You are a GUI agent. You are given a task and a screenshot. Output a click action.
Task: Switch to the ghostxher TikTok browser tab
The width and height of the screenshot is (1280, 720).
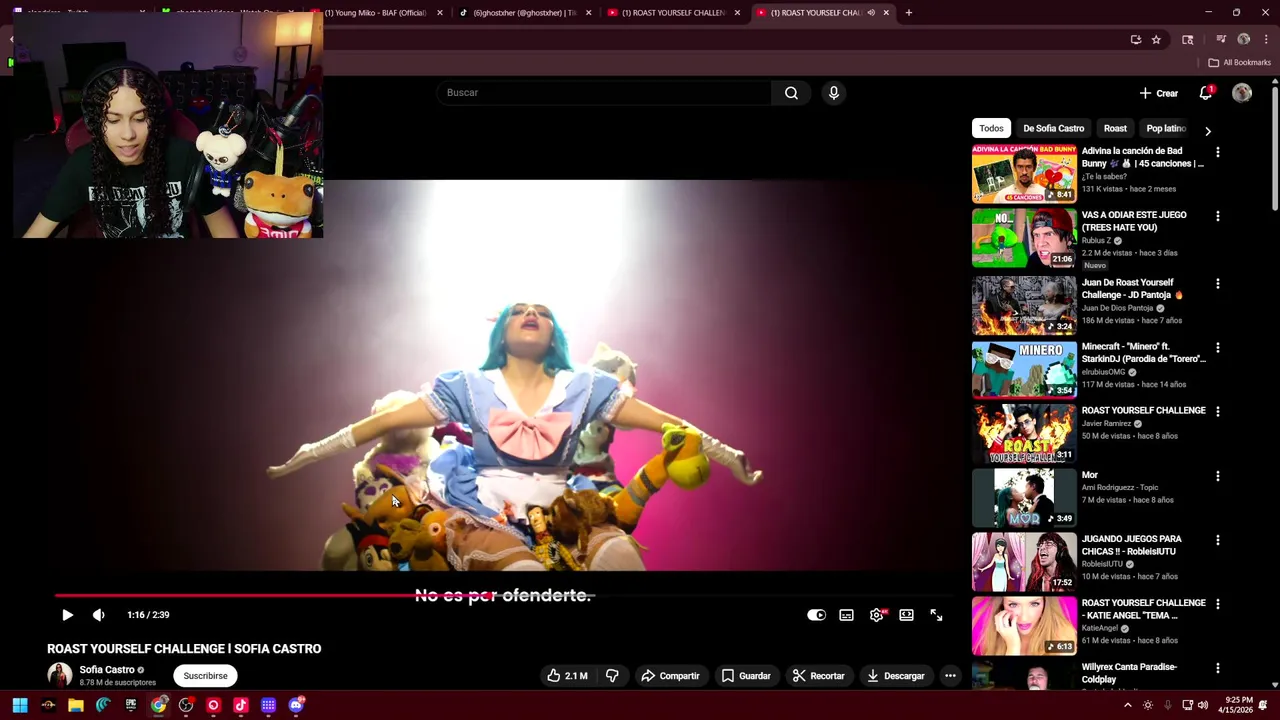tap(524, 13)
